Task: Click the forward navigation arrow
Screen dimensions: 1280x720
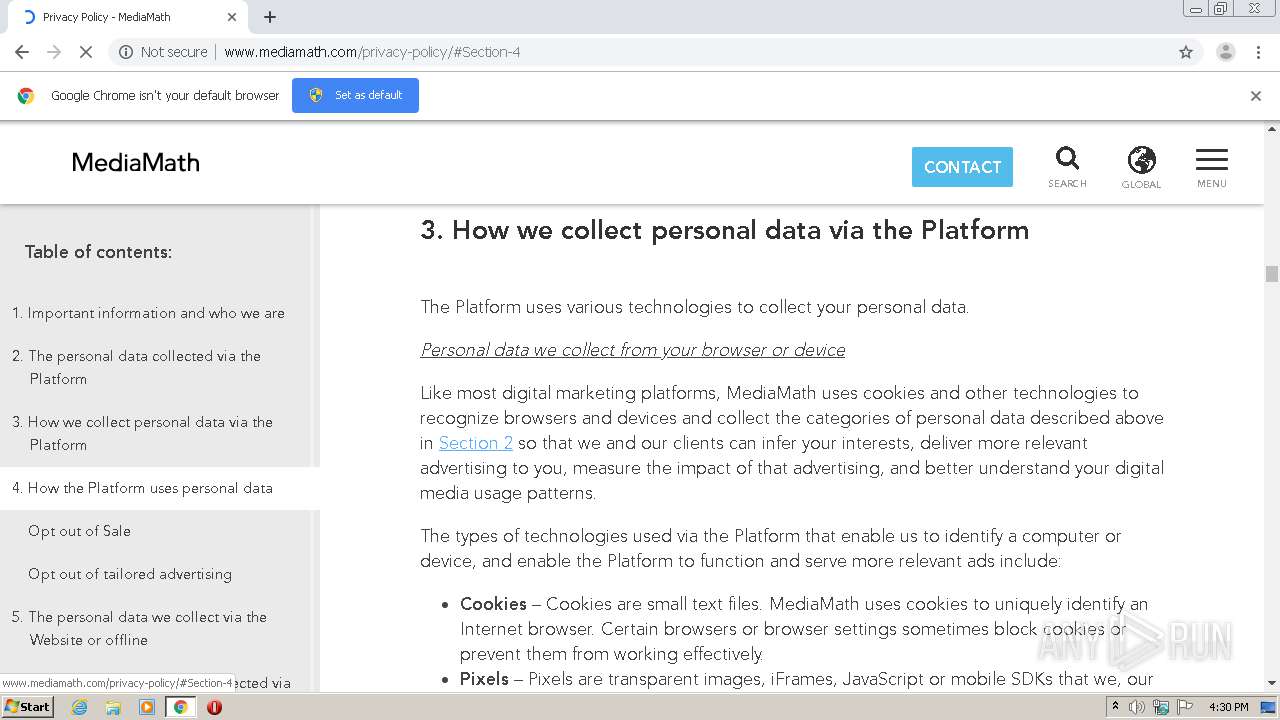Action: (54, 52)
